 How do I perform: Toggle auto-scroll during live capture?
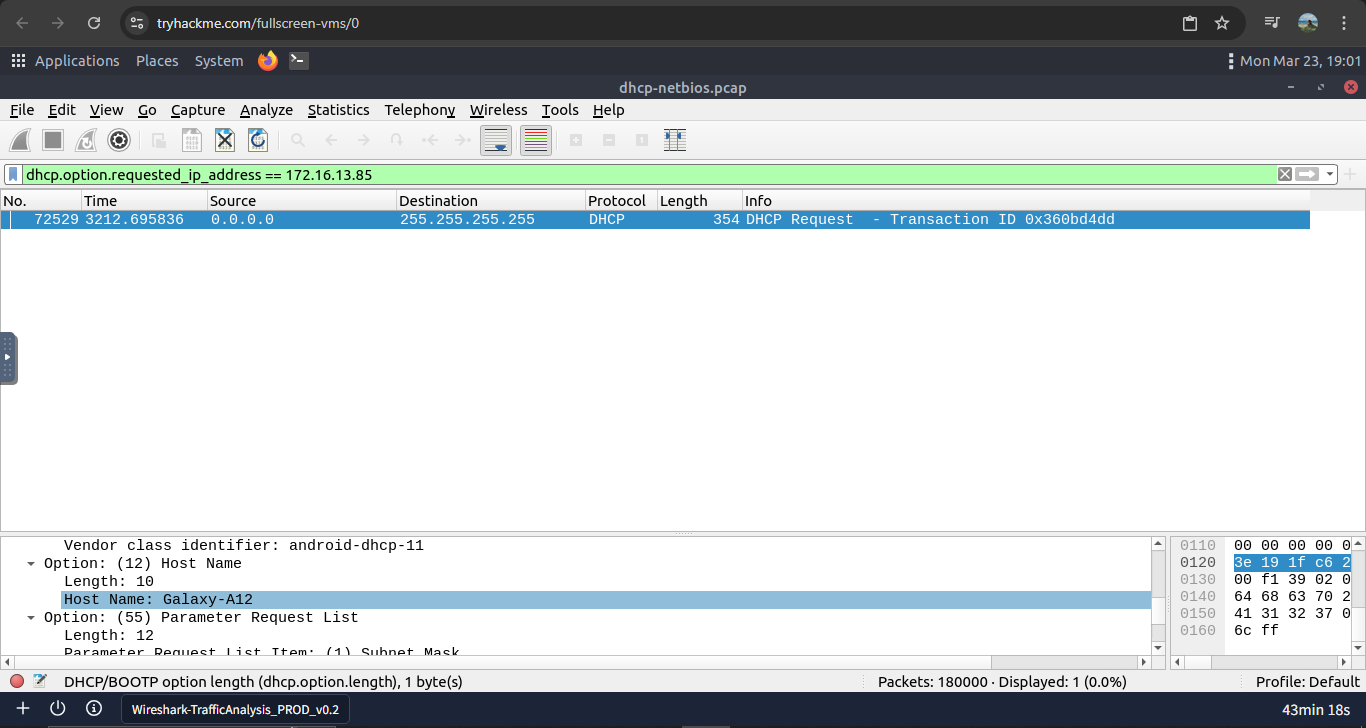click(496, 141)
